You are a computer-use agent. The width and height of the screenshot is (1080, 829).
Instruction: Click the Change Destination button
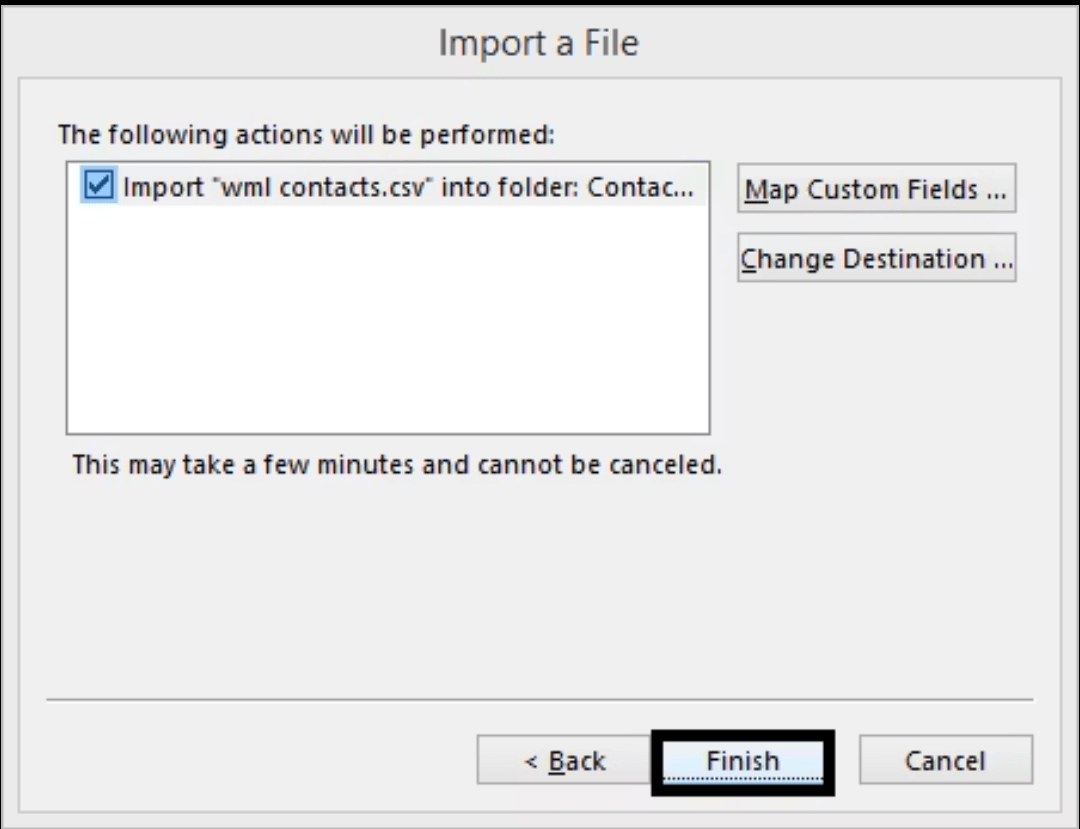coord(876,258)
